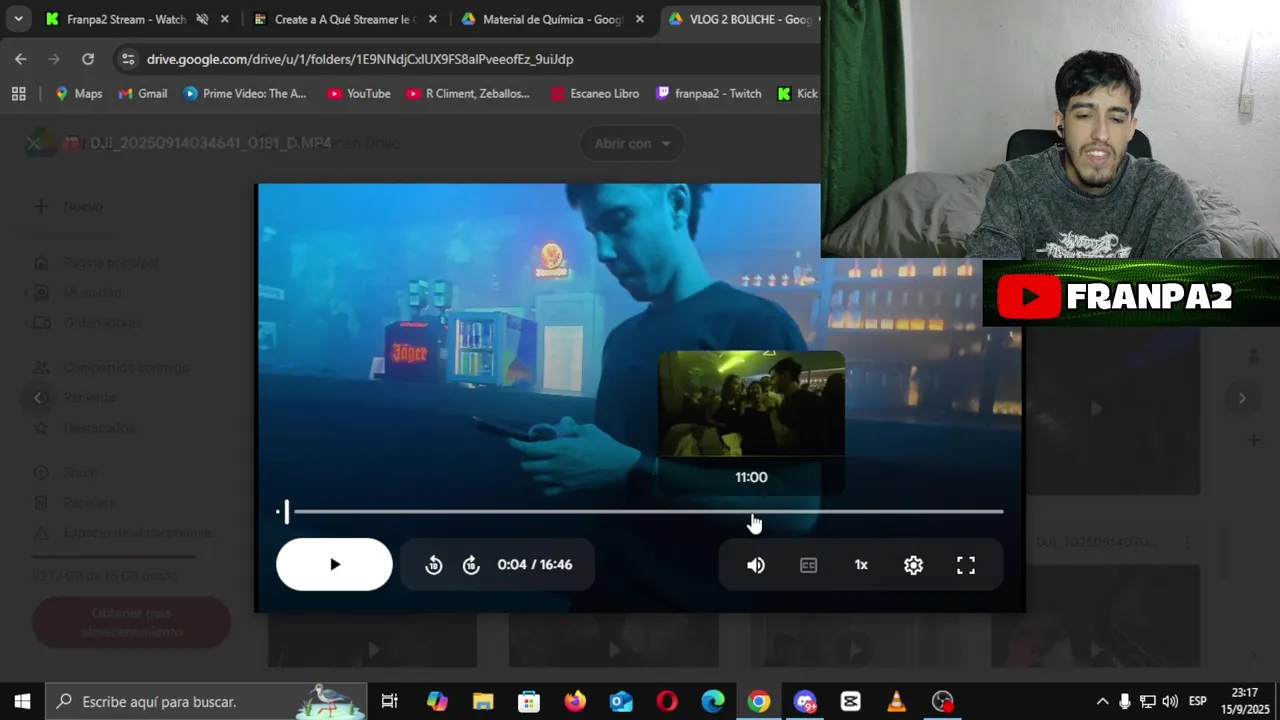Click the Windows taskbar search box
Image resolution: width=1280 pixels, height=720 pixels.
coord(207,701)
